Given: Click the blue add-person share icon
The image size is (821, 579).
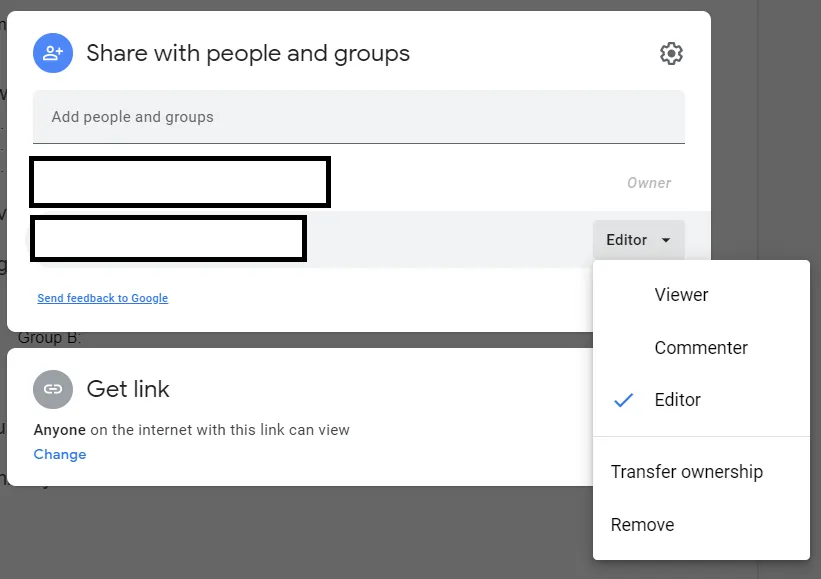Looking at the screenshot, I should coord(53,53).
